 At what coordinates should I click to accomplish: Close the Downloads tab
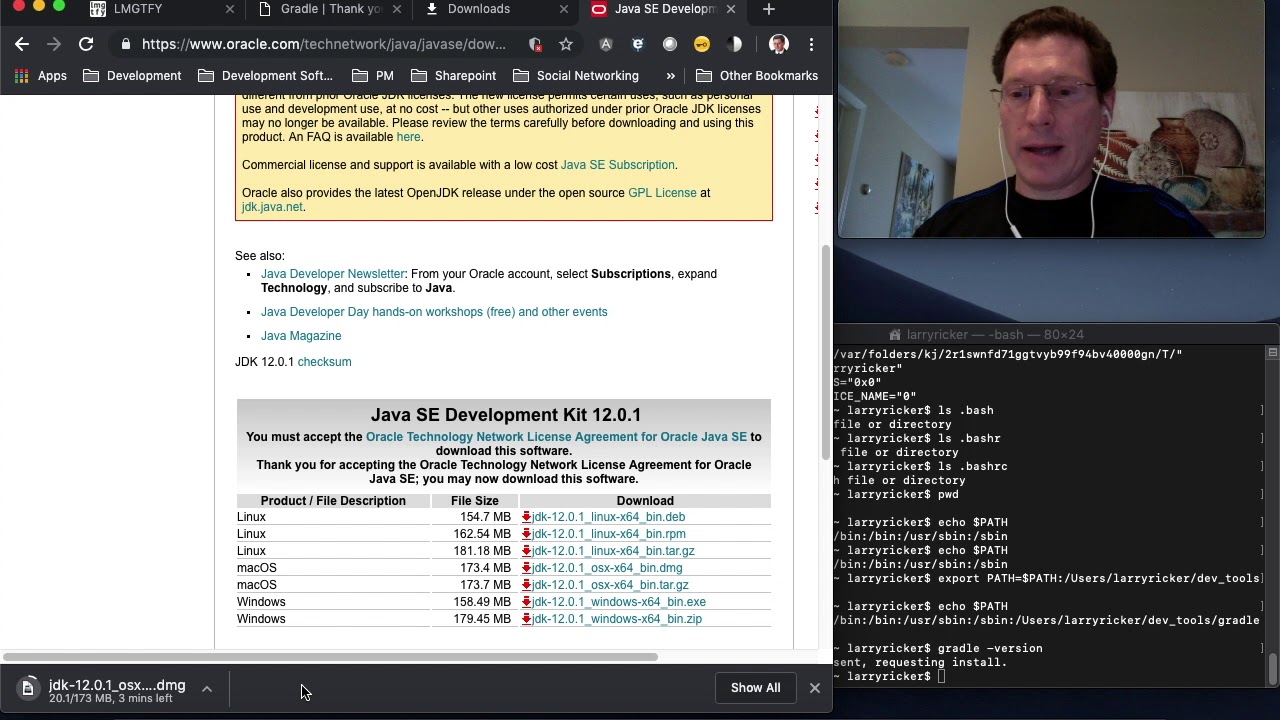564,9
